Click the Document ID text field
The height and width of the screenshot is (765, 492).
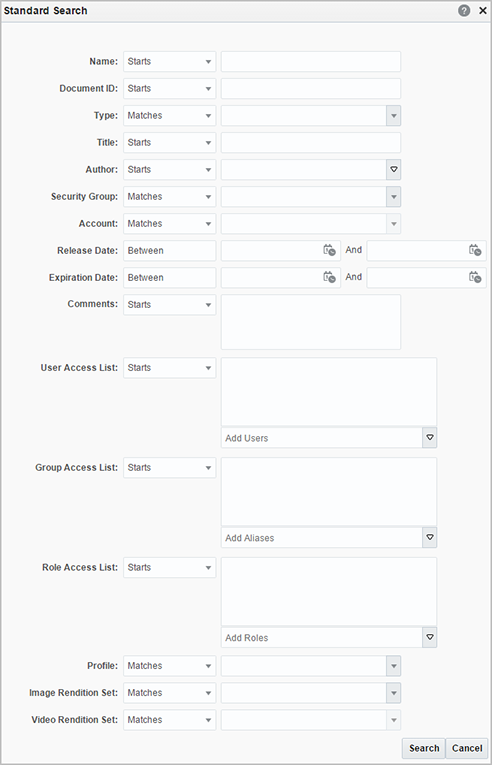click(x=311, y=88)
